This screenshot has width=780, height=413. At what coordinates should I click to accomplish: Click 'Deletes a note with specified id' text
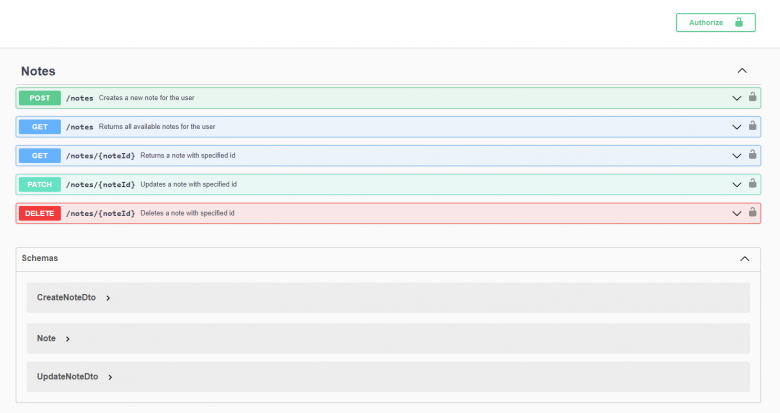tap(187, 213)
